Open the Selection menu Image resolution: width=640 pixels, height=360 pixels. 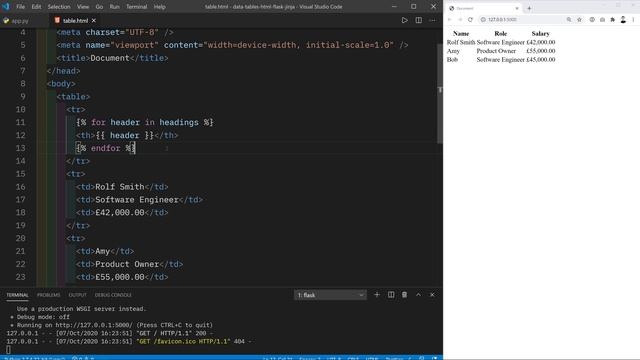click(59, 7)
